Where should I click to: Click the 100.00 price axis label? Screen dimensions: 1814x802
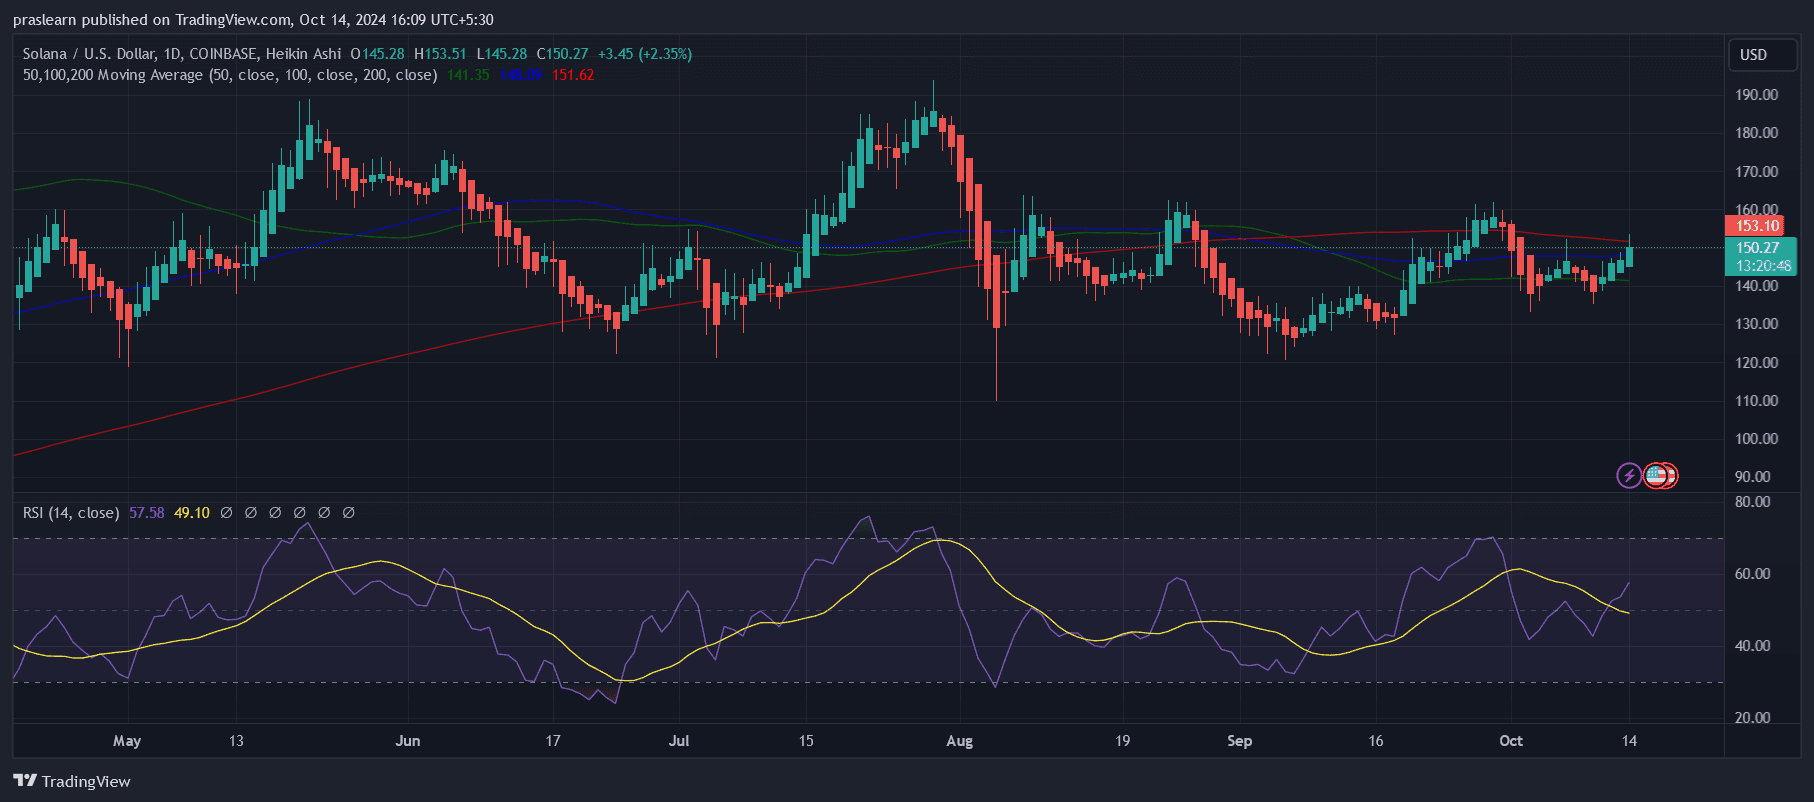[x=1757, y=439]
